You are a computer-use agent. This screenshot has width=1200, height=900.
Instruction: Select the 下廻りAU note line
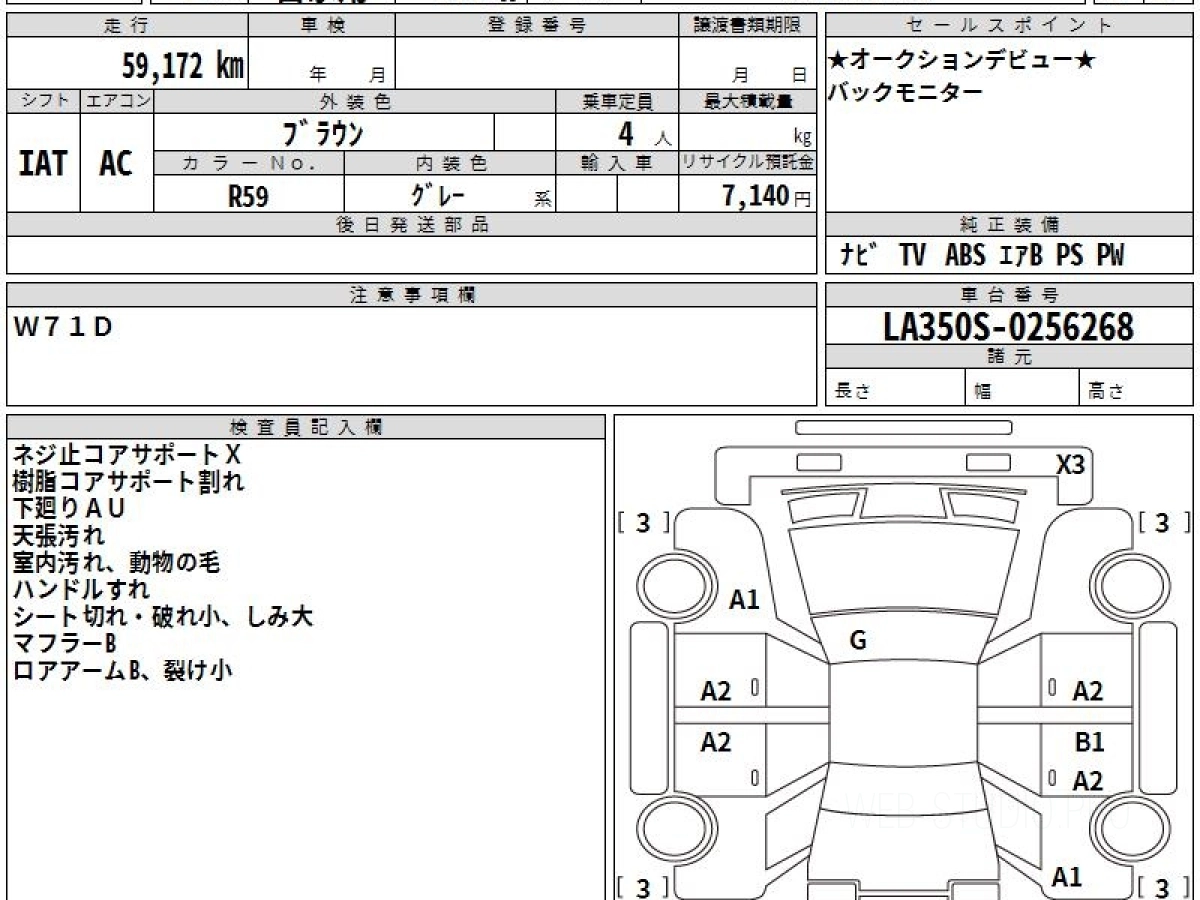point(69,508)
